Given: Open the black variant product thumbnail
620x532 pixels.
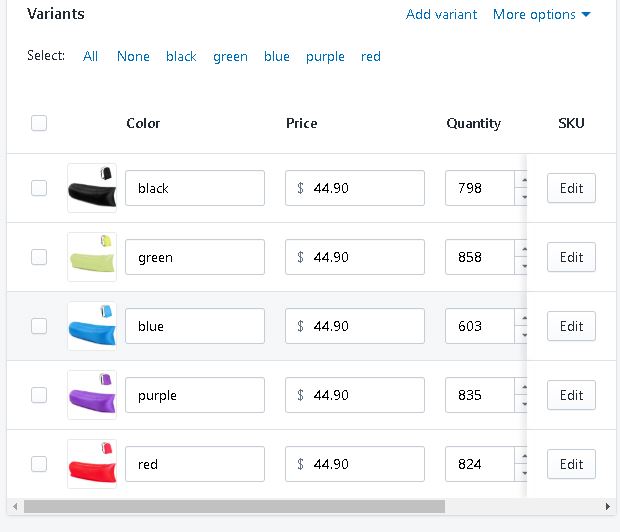Looking at the screenshot, I should click(92, 188).
